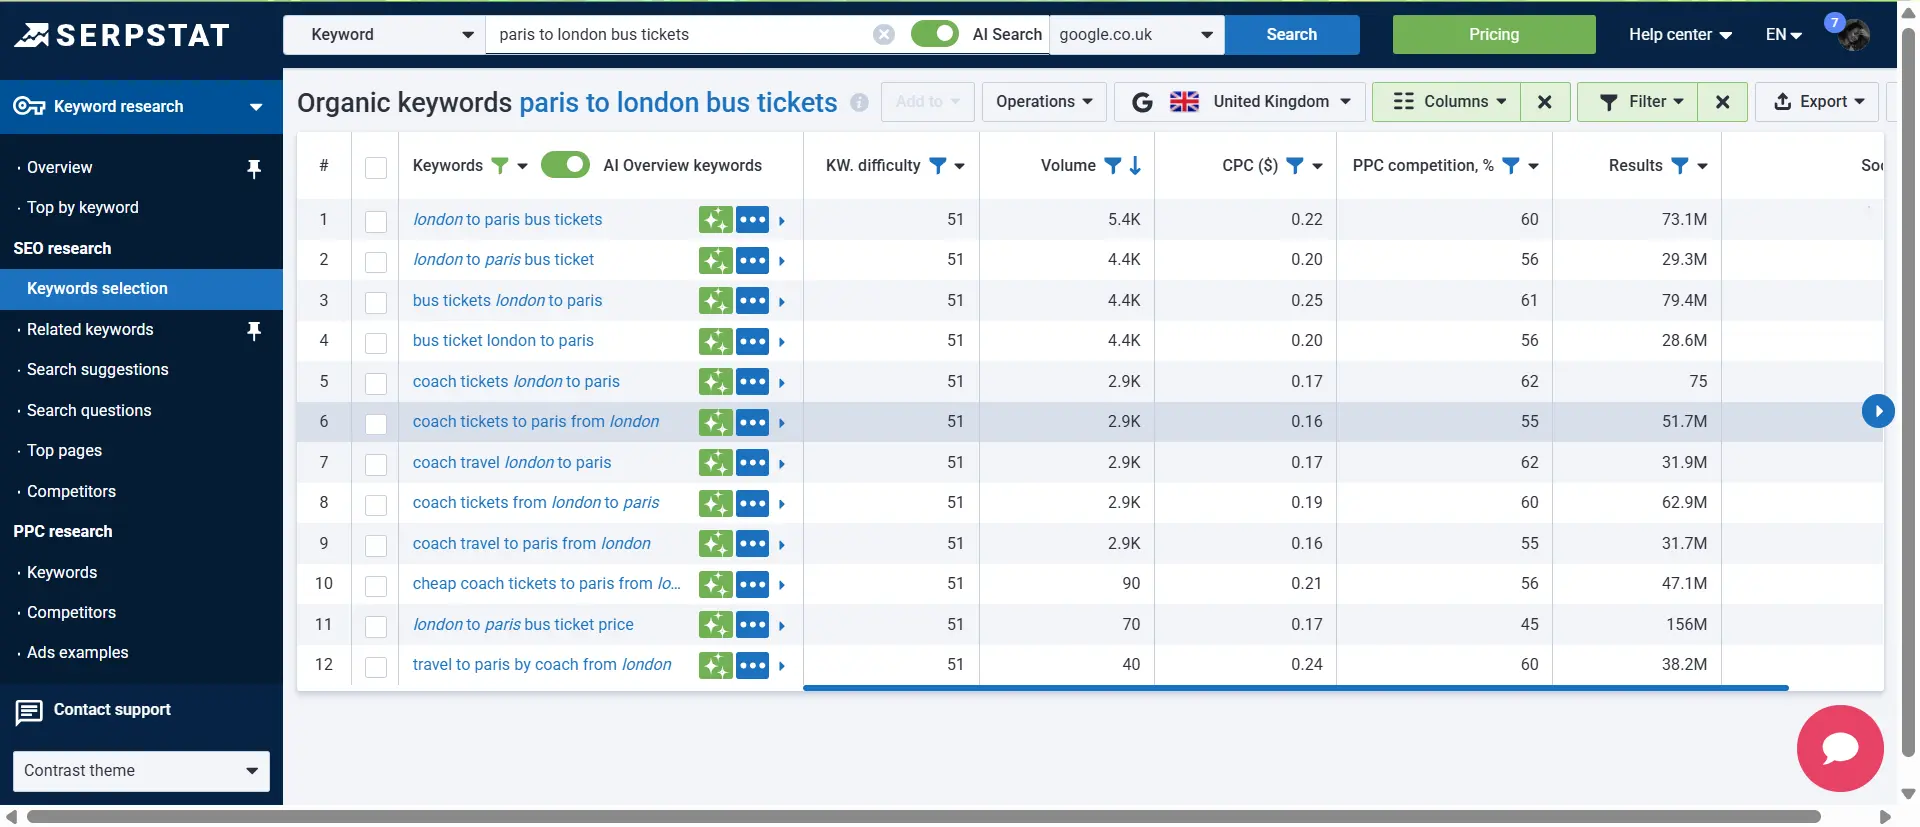The width and height of the screenshot is (1920, 827).
Task: Open the google.co.uk search engine dropdown
Action: tap(1136, 35)
